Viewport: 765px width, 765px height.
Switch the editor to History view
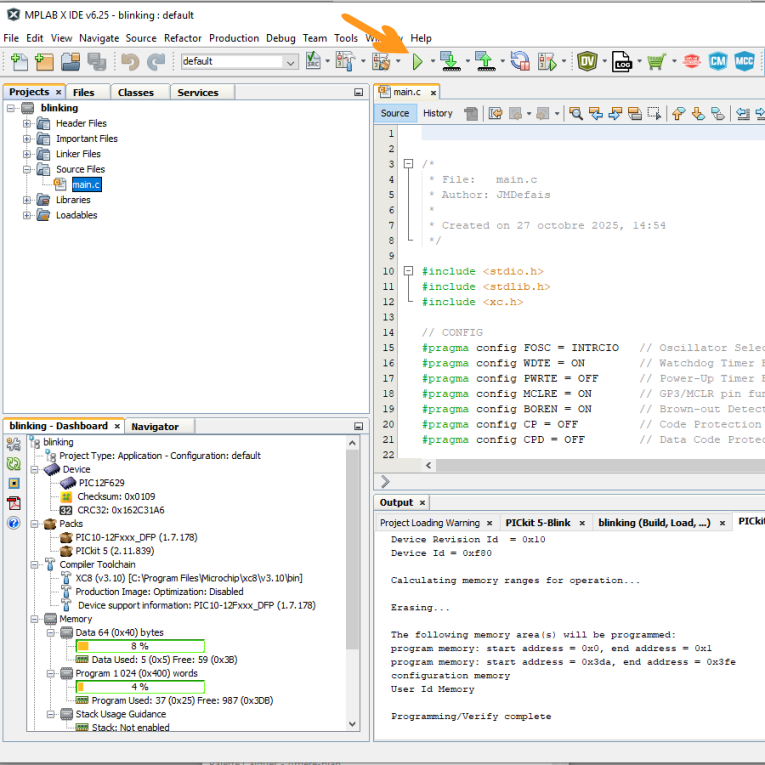(437, 113)
